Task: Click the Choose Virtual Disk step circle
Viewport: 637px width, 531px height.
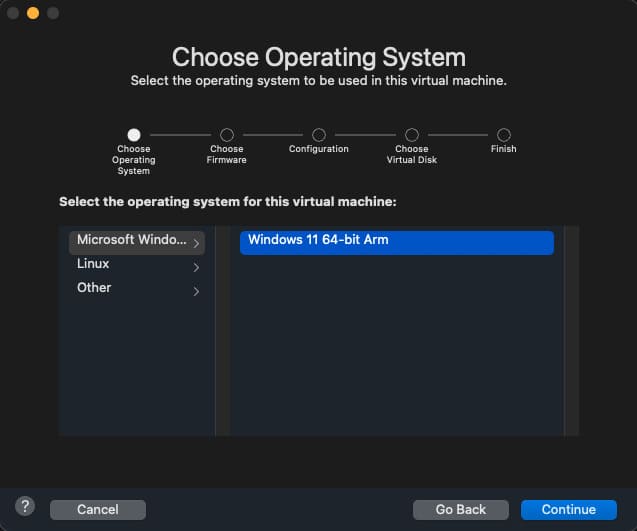Action: (x=412, y=134)
